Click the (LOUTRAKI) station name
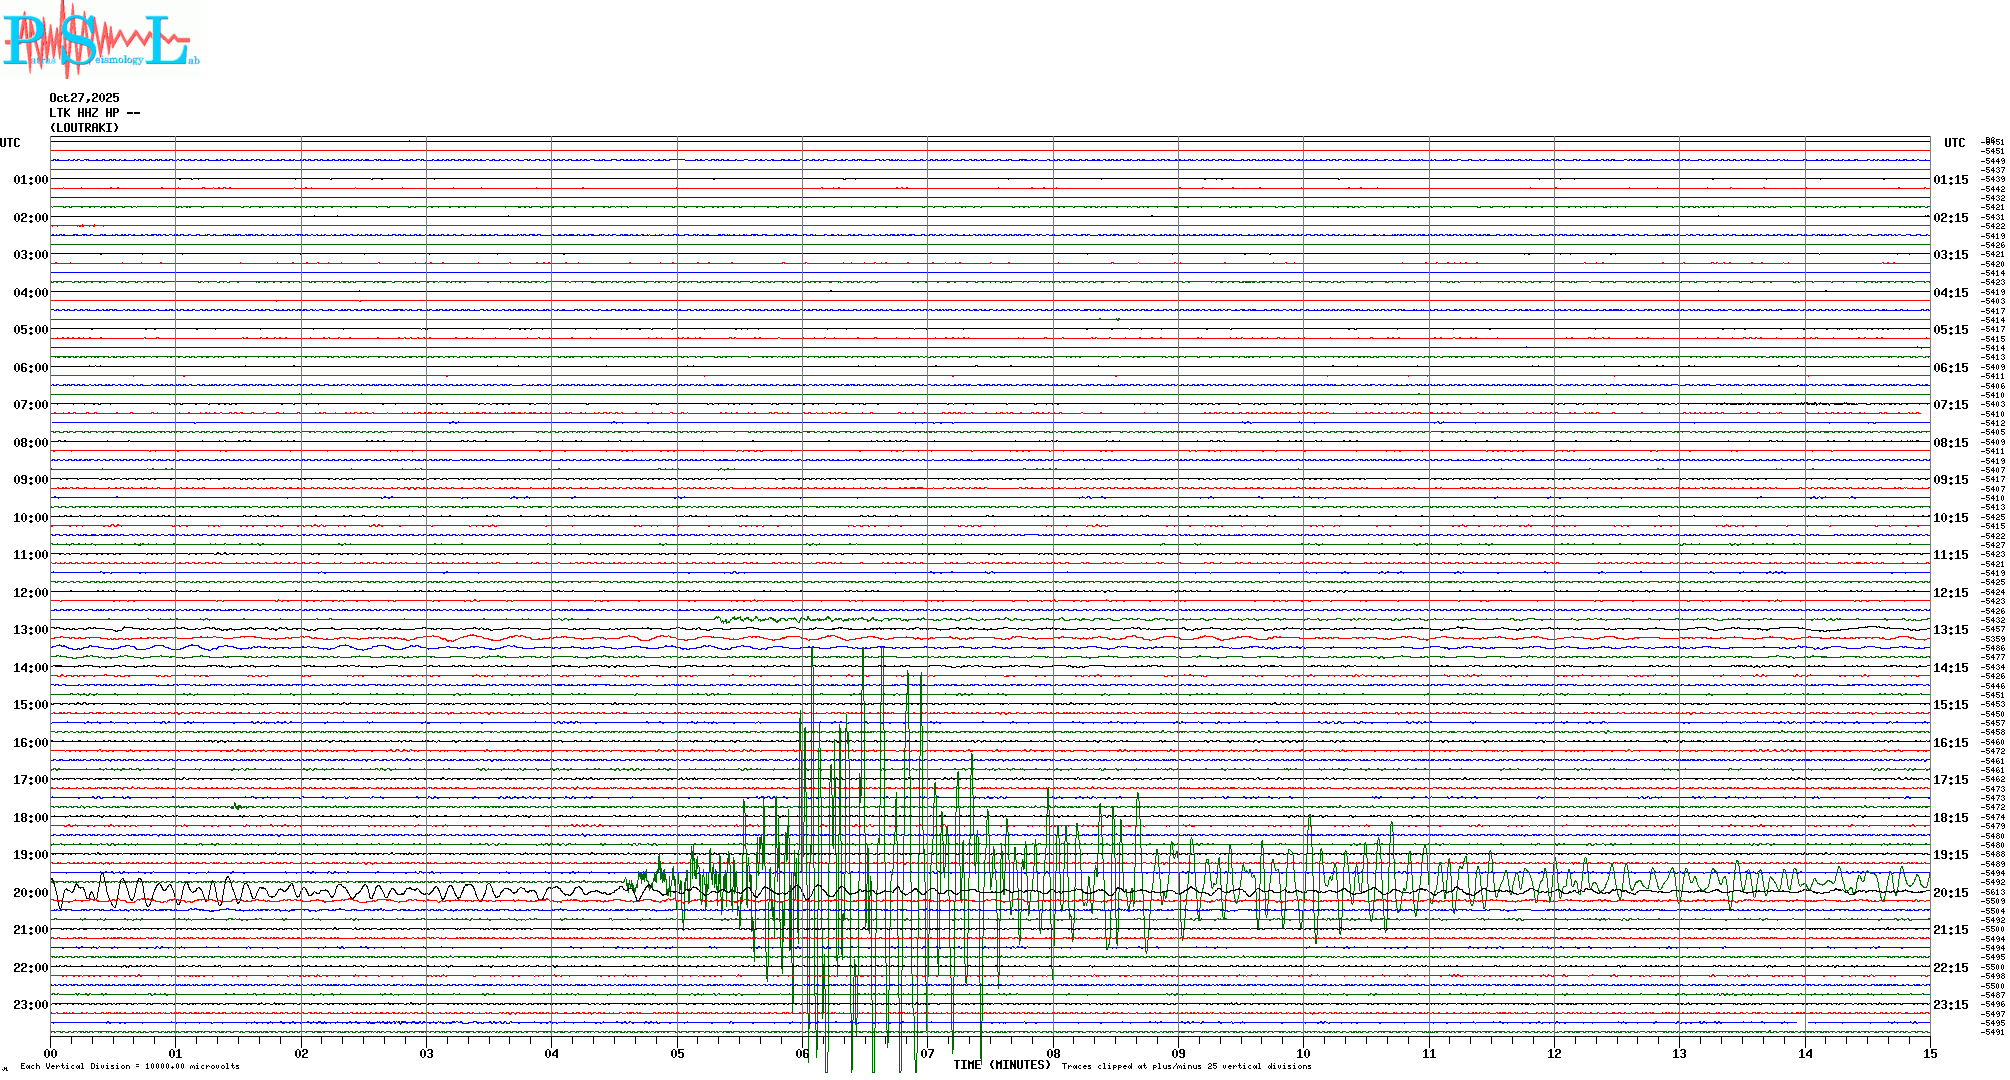 point(84,128)
